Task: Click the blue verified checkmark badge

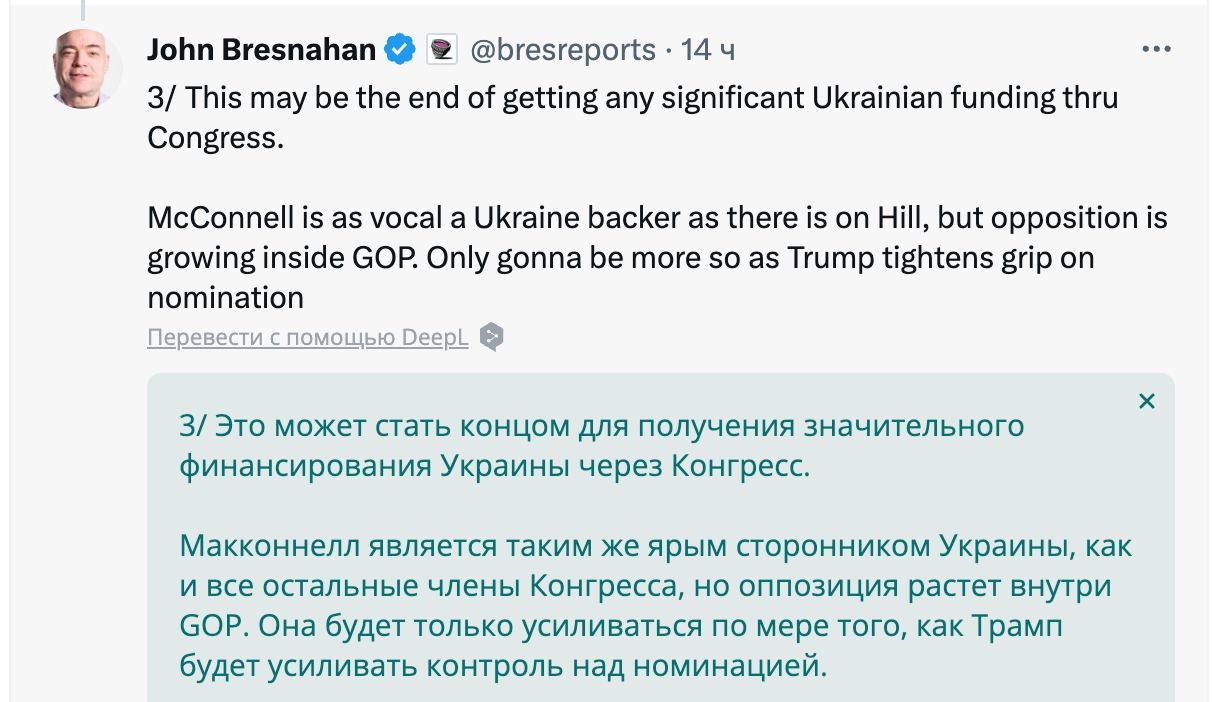Action: pyautogui.click(x=401, y=49)
